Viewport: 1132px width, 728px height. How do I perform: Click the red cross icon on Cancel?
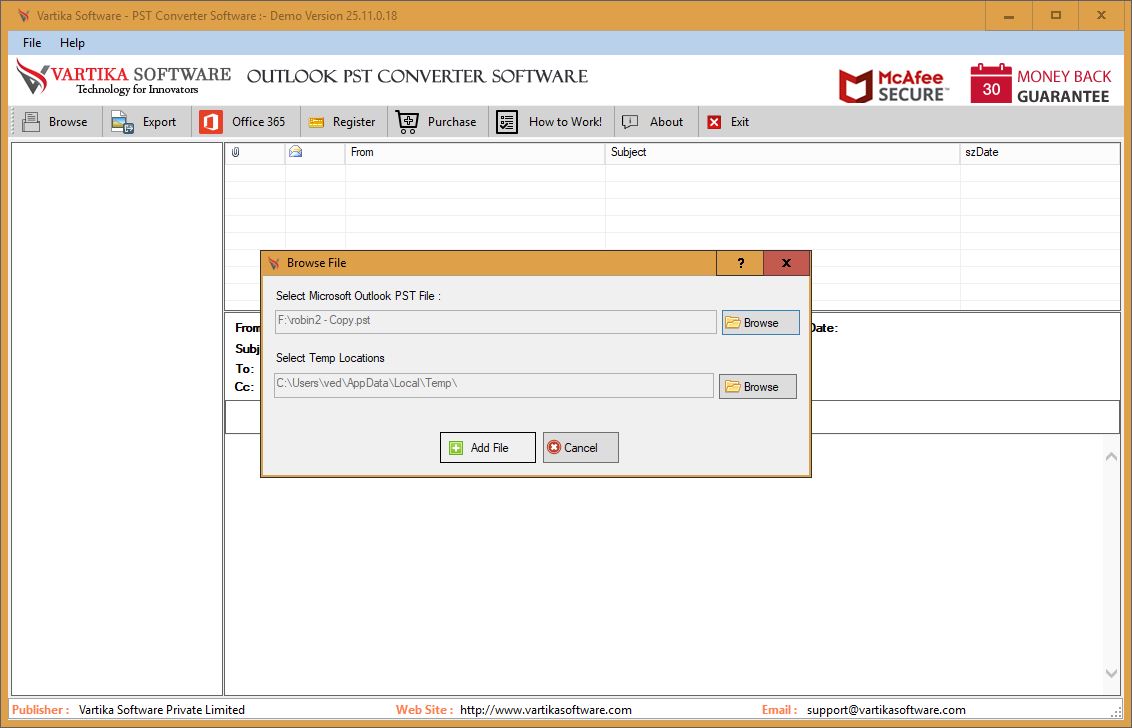coord(554,448)
